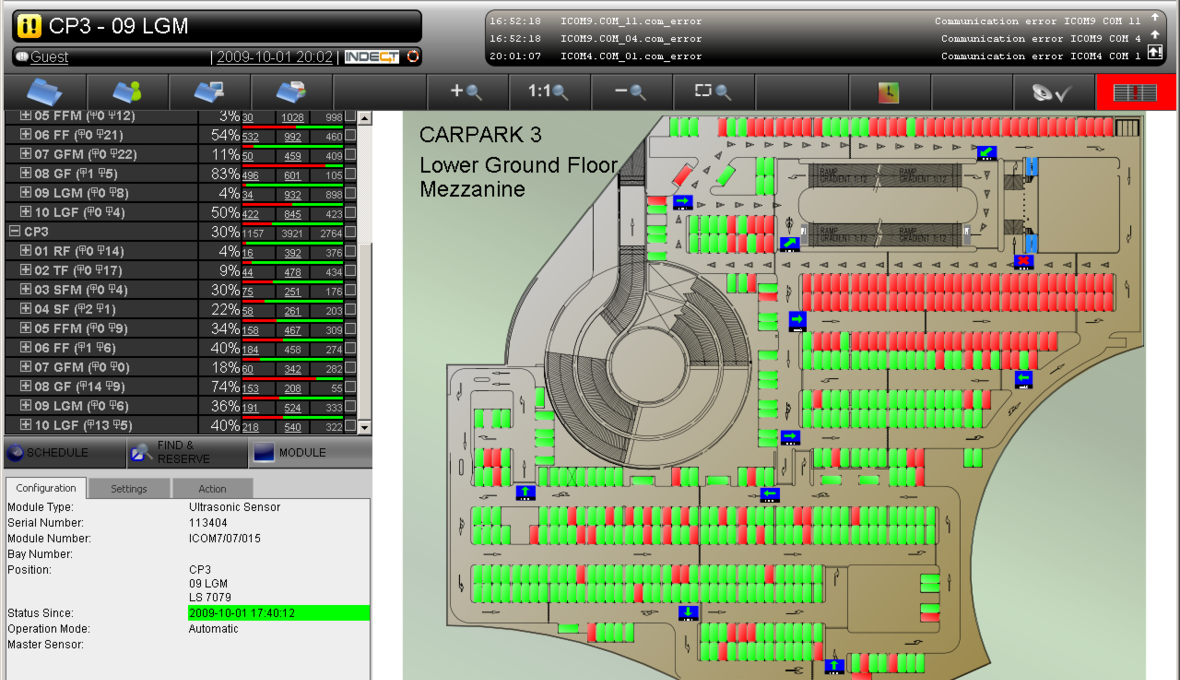Expand the 03 SFM tree node
The width and height of the screenshot is (1180, 680).
pos(26,291)
